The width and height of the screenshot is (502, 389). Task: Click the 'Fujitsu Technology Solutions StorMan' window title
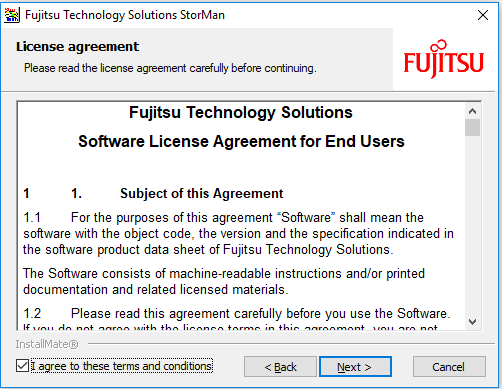(x=125, y=15)
